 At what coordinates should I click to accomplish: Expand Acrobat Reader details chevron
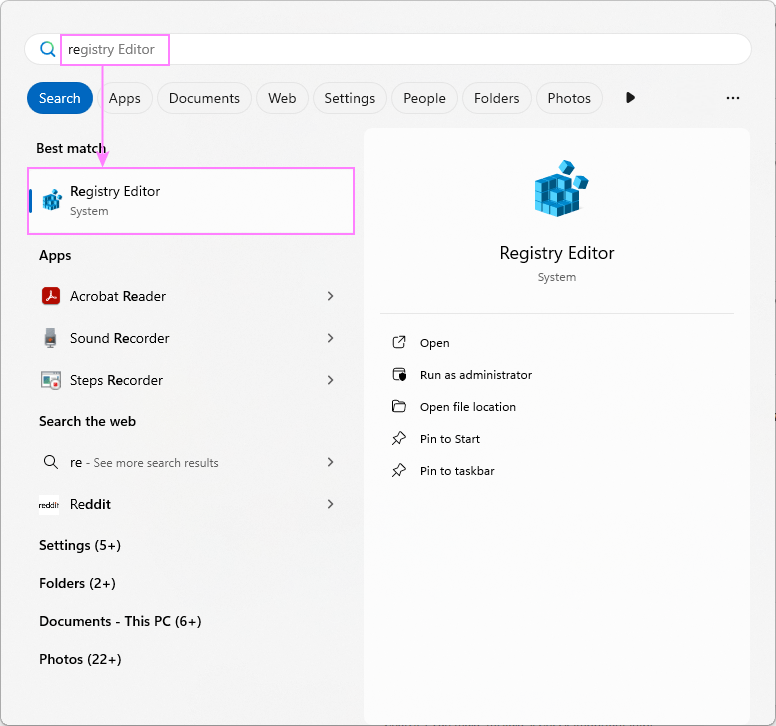pyautogui.click(x=330, y=296)
